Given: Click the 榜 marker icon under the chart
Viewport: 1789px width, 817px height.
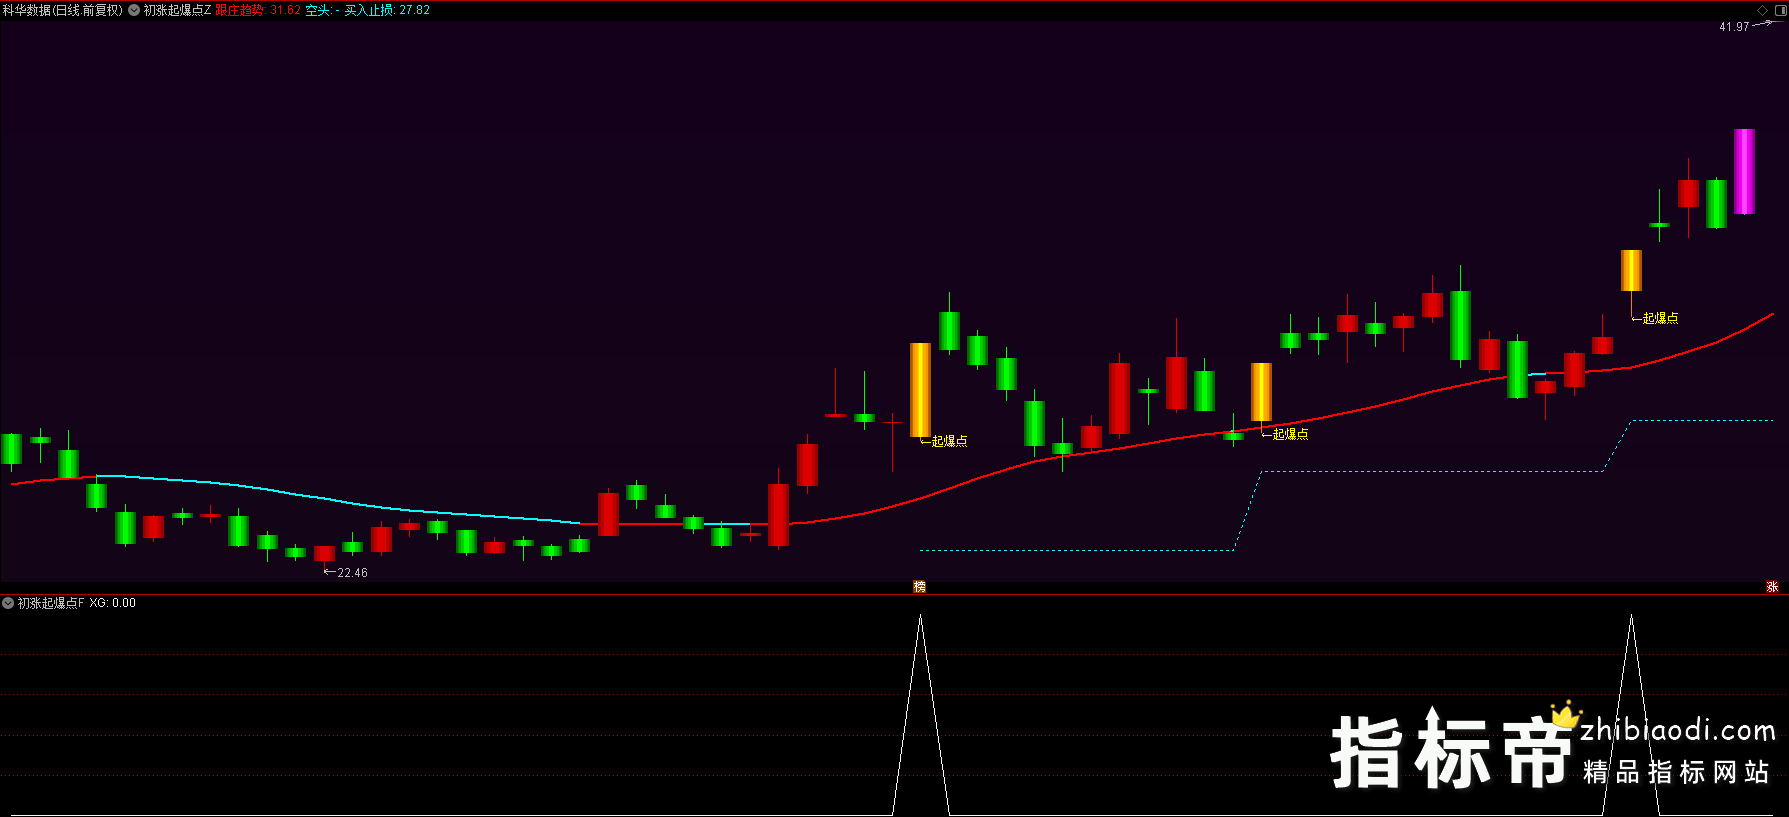Looking at the screenshot, I should pyautogui.click(x=920, y=587).
